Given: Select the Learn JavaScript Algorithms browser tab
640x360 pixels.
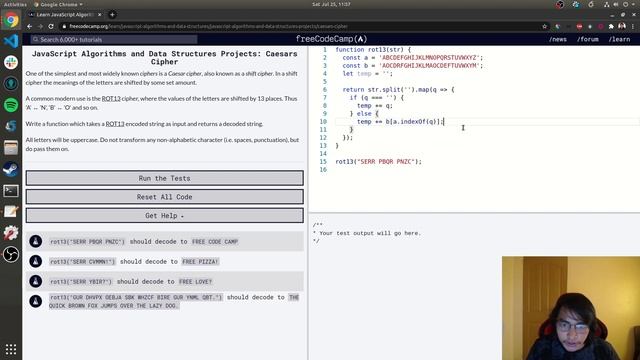Looking at the screenshot, I should [65, 15].
